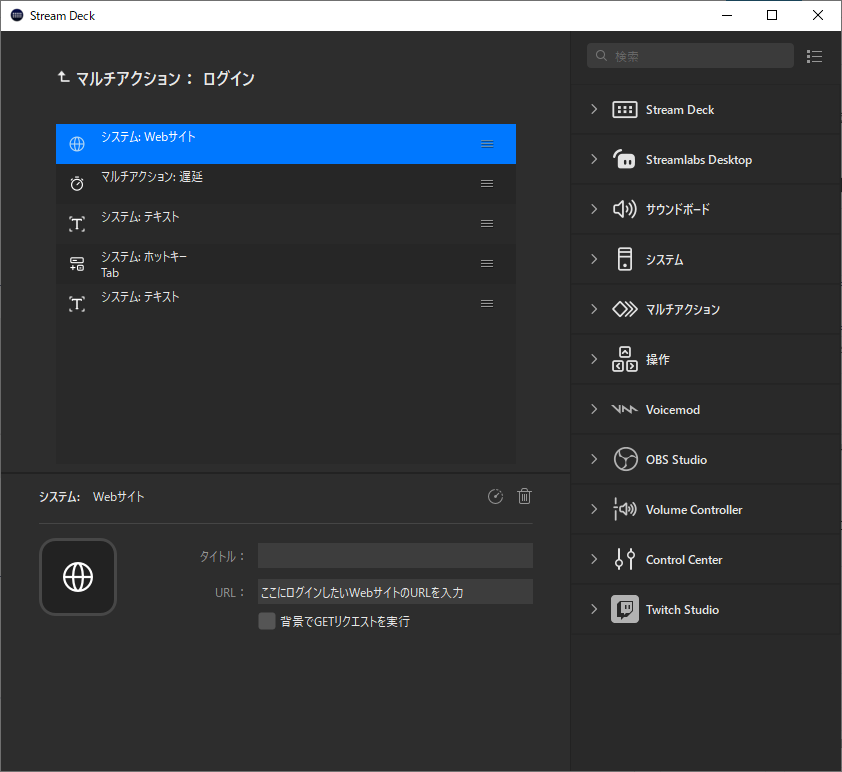
Task: Click the Volume Controller icon
Action: coord(625,509)
